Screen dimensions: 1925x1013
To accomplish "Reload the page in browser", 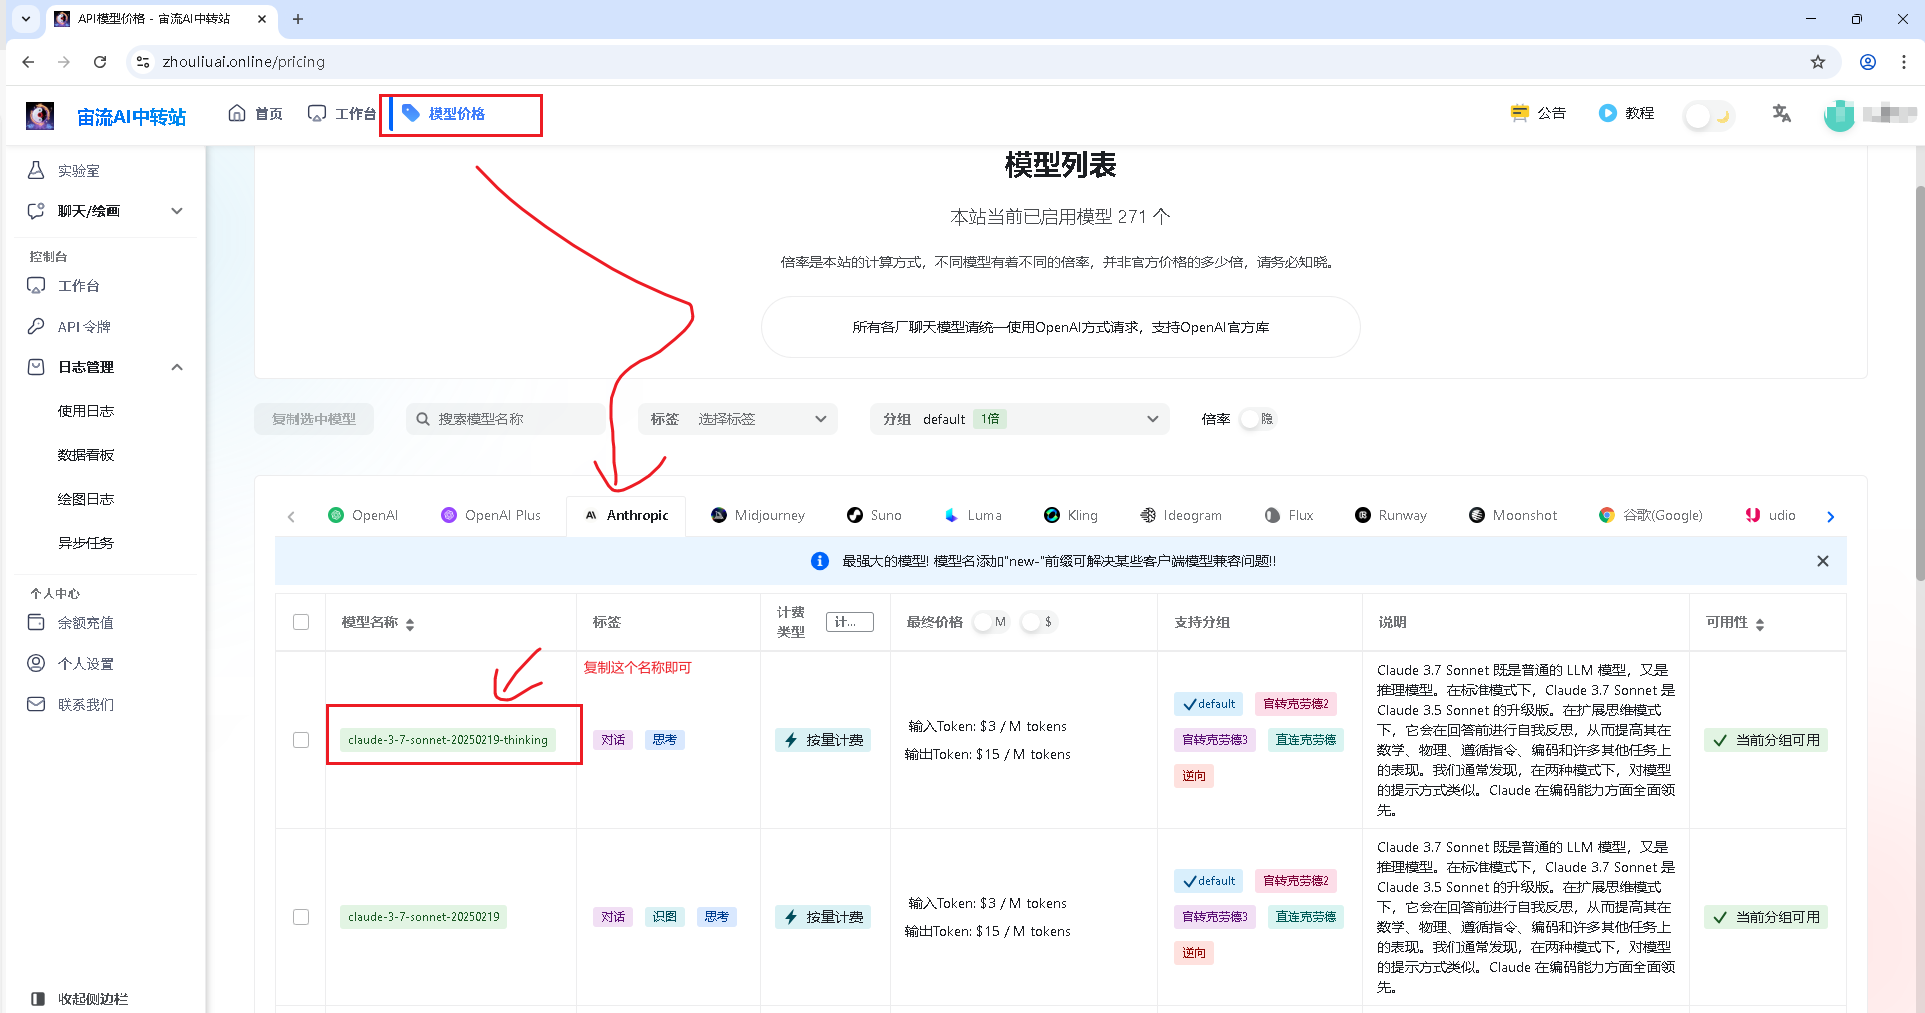I will click(x=100, y=62).
